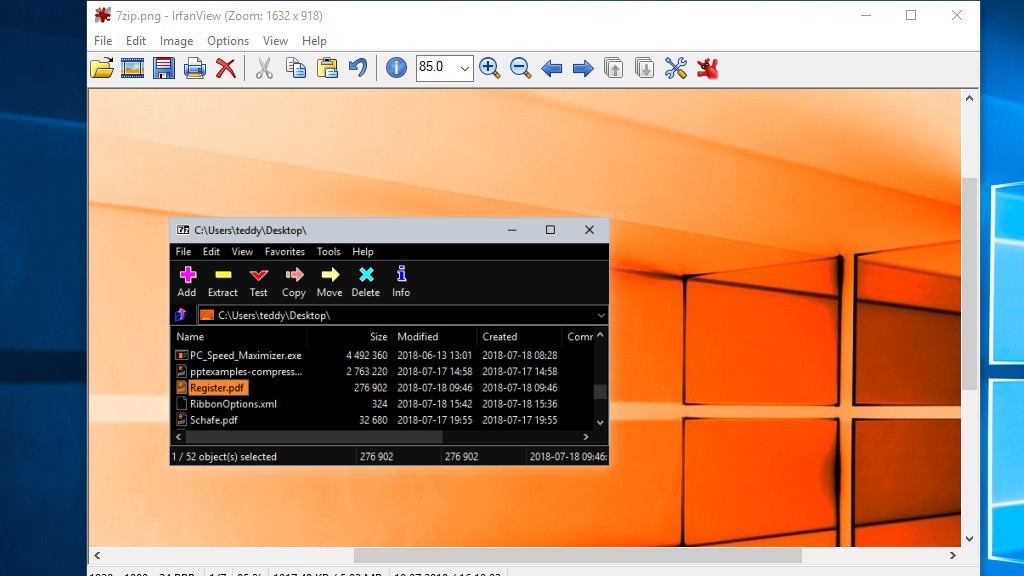This screenshot has height=576, width=1024.
Task: Click the down arrow of 7-Zip's vertical scrollbar
Action: 600,423
